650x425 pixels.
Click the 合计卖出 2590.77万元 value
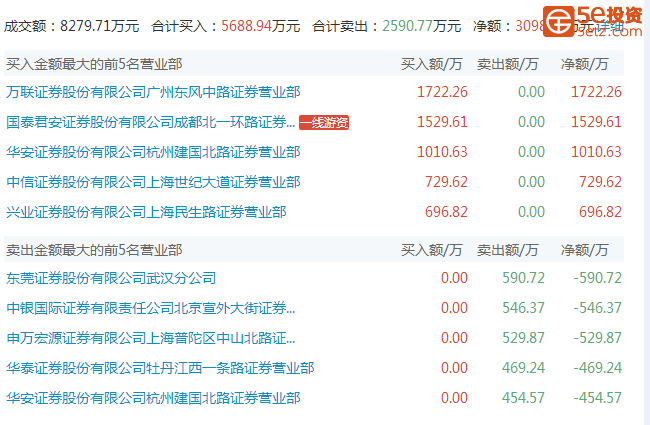click(x=421, y=26)
